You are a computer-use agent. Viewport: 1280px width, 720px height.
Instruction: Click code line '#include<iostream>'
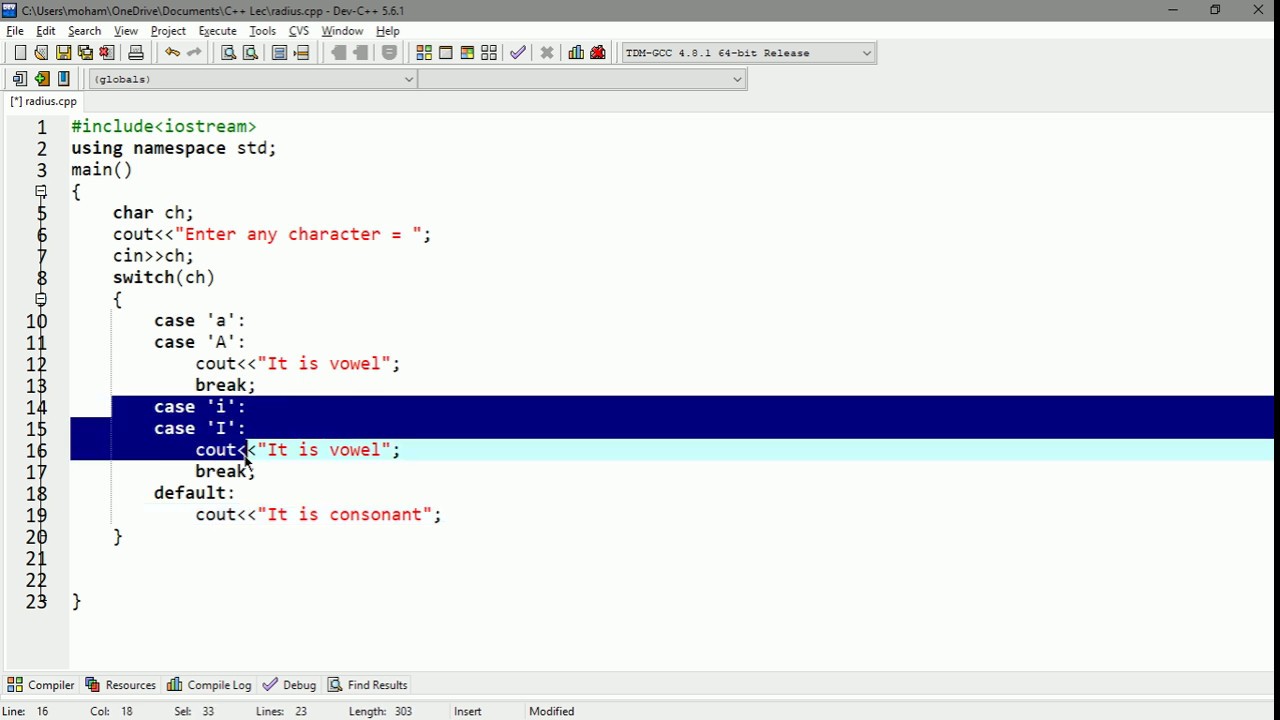(164, 126)
